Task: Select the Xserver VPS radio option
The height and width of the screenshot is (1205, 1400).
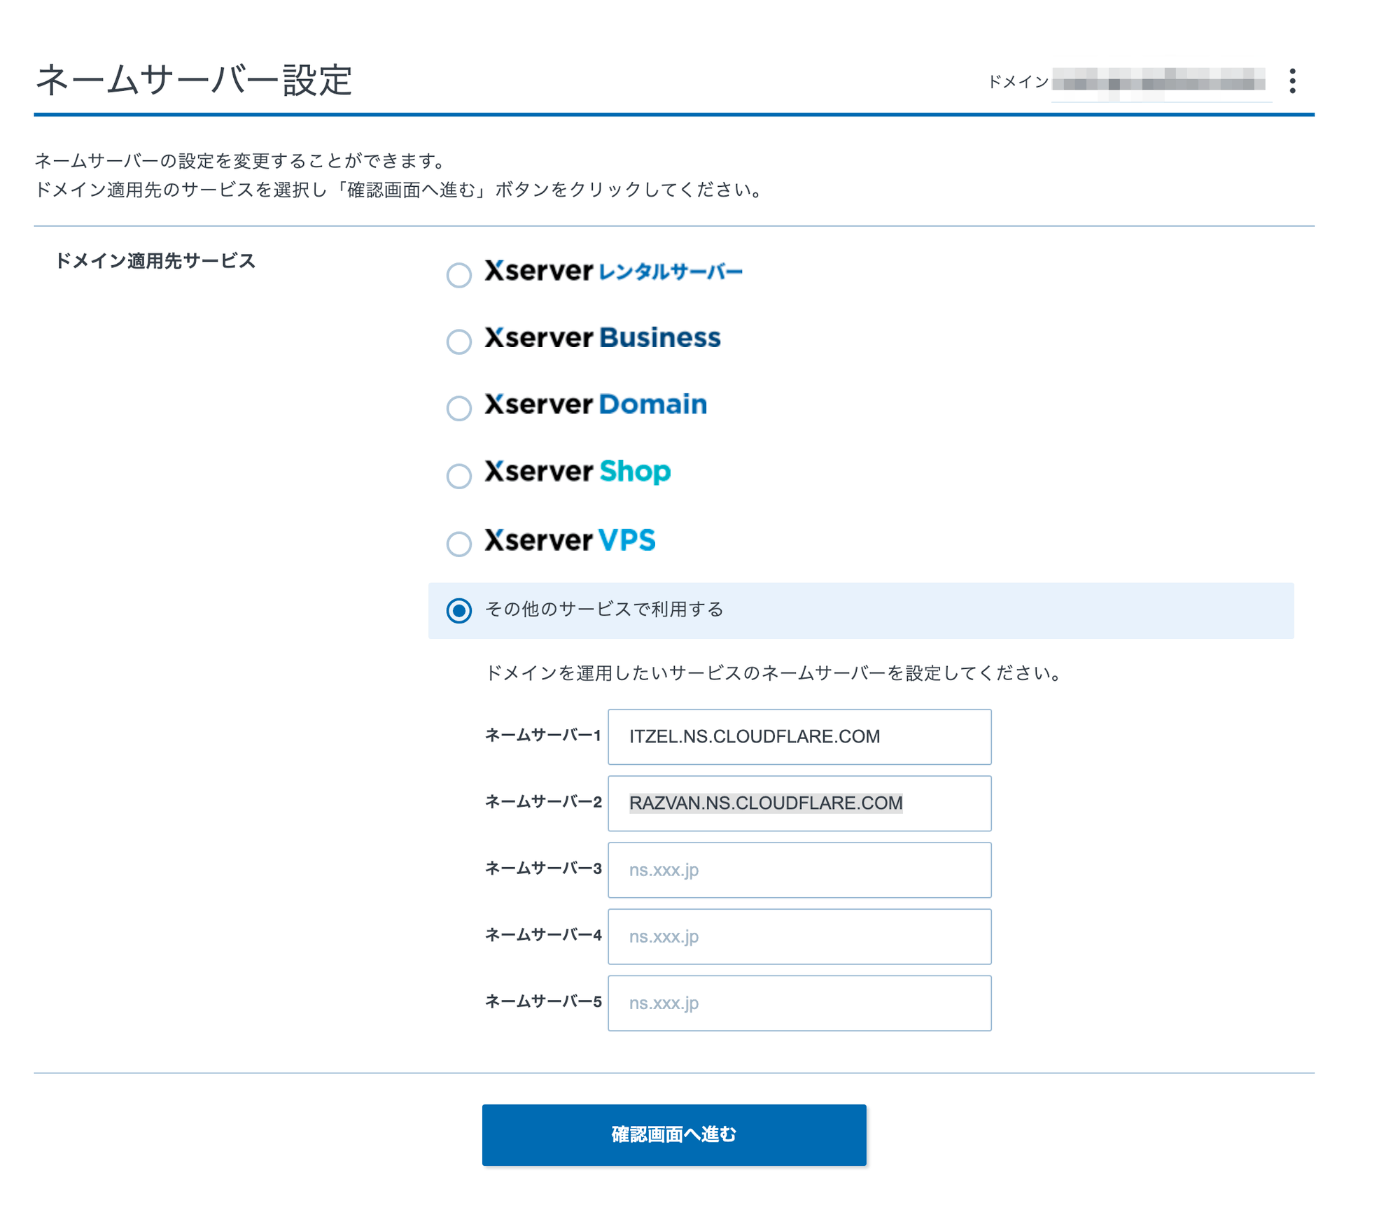Action: pos(459,544)
